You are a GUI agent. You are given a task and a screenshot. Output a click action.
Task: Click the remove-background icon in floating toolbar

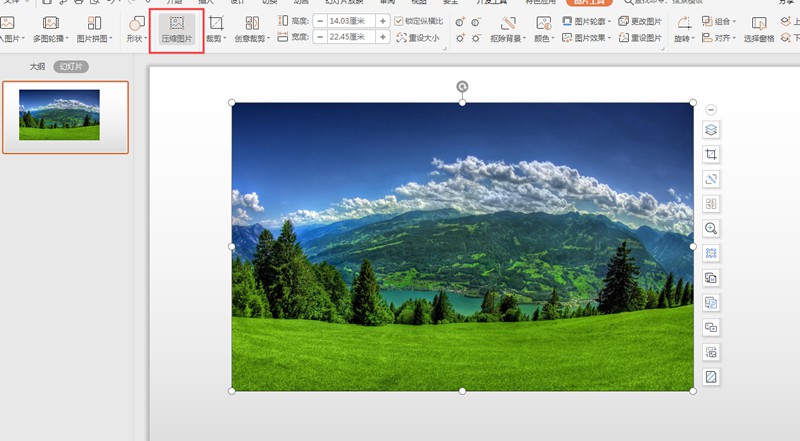(x=711, y=179)
